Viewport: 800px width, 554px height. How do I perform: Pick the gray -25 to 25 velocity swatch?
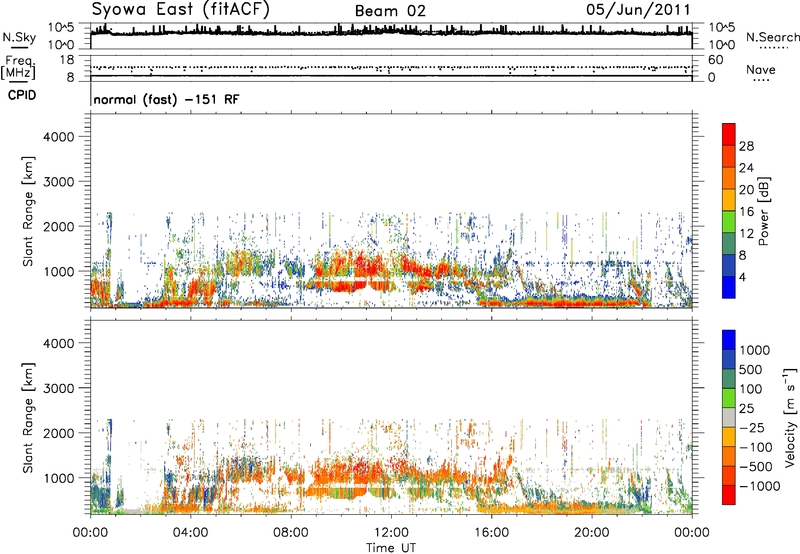click(729, 418)
